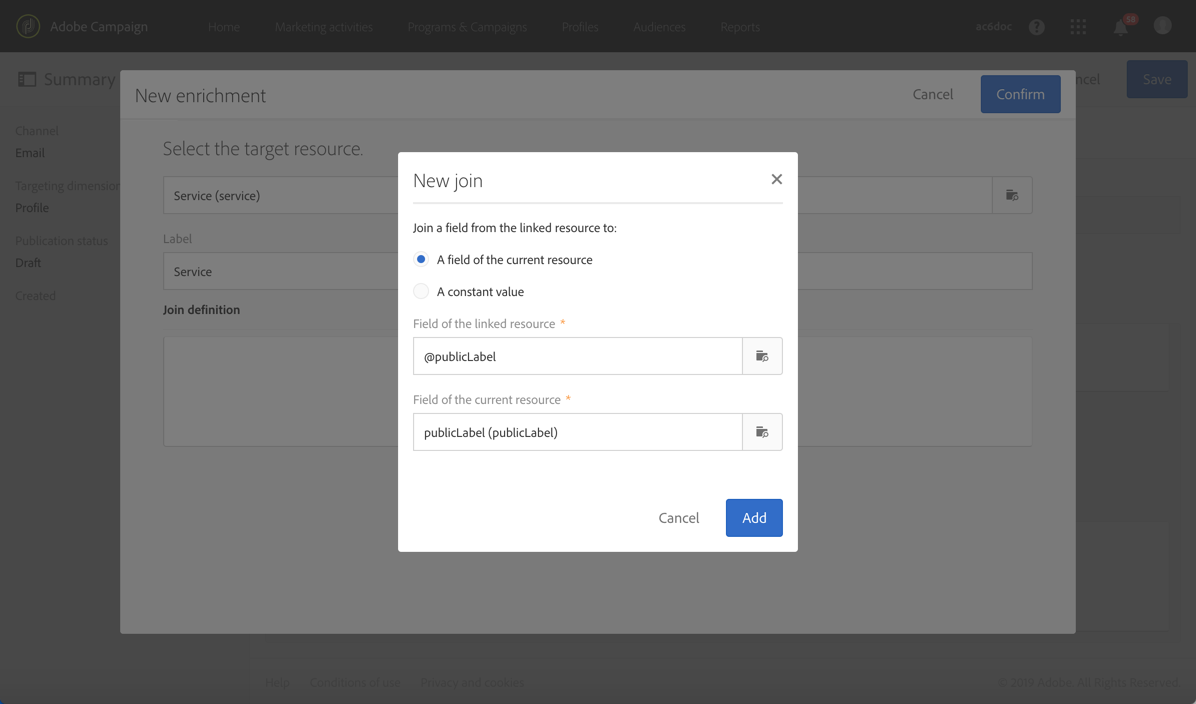The height and width of the screenshot is (704, 1196).
Task: Go to the Profiles menu
Action: (x=580, y=27)
